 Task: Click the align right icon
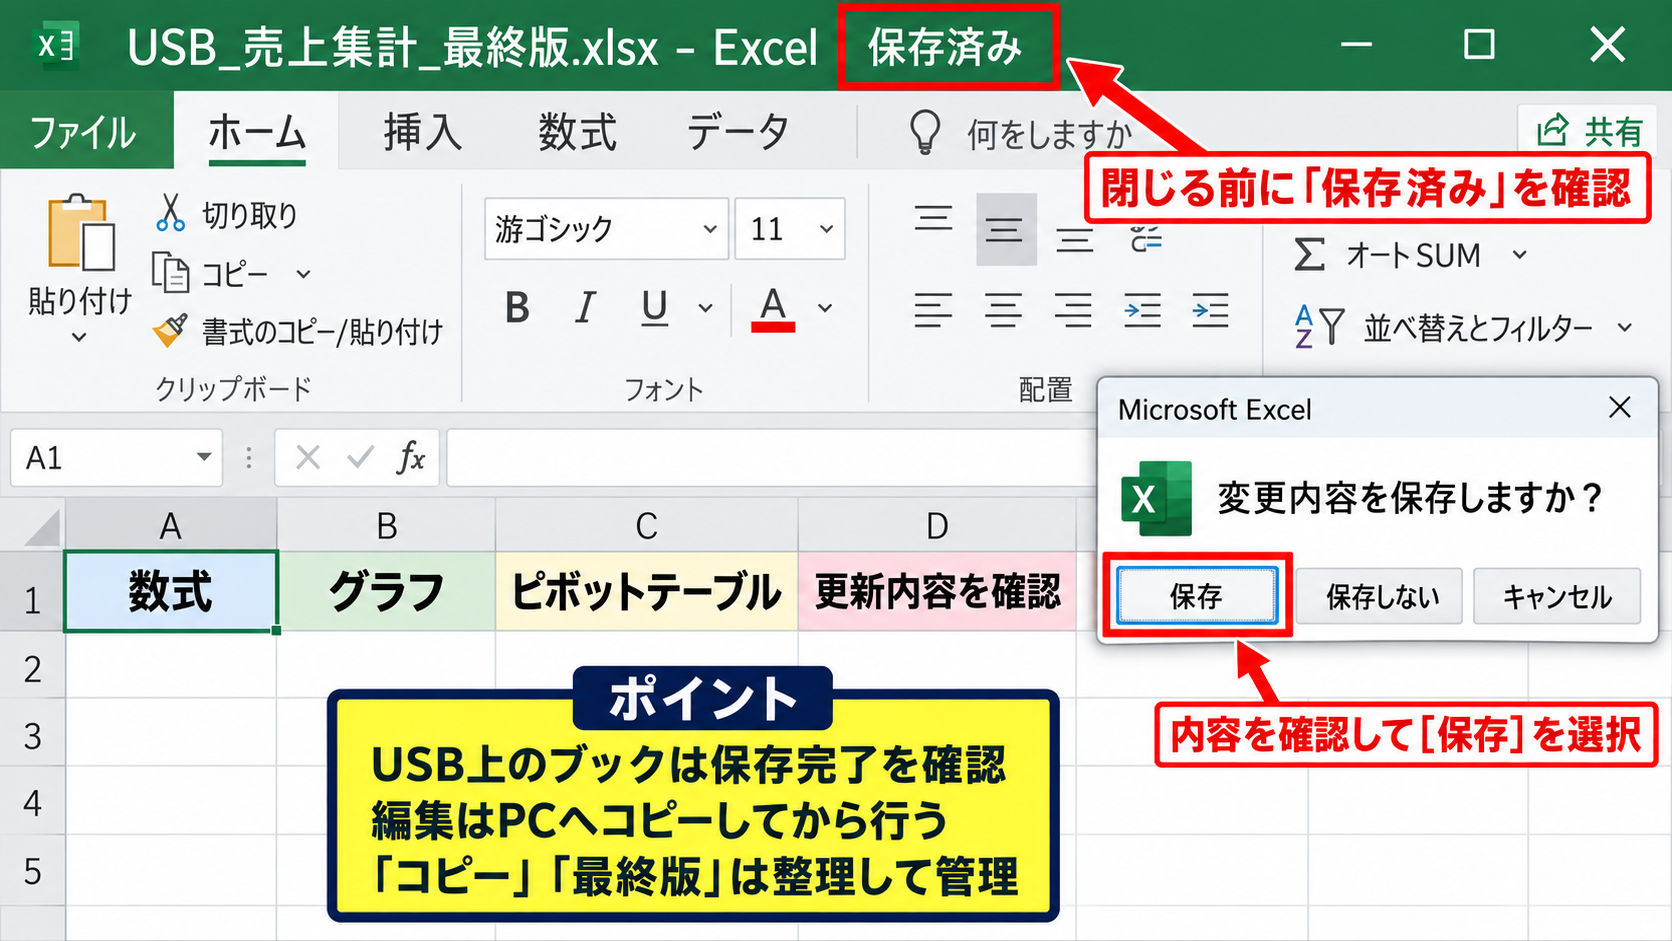pyautogui.click(x=1073, y=311)
